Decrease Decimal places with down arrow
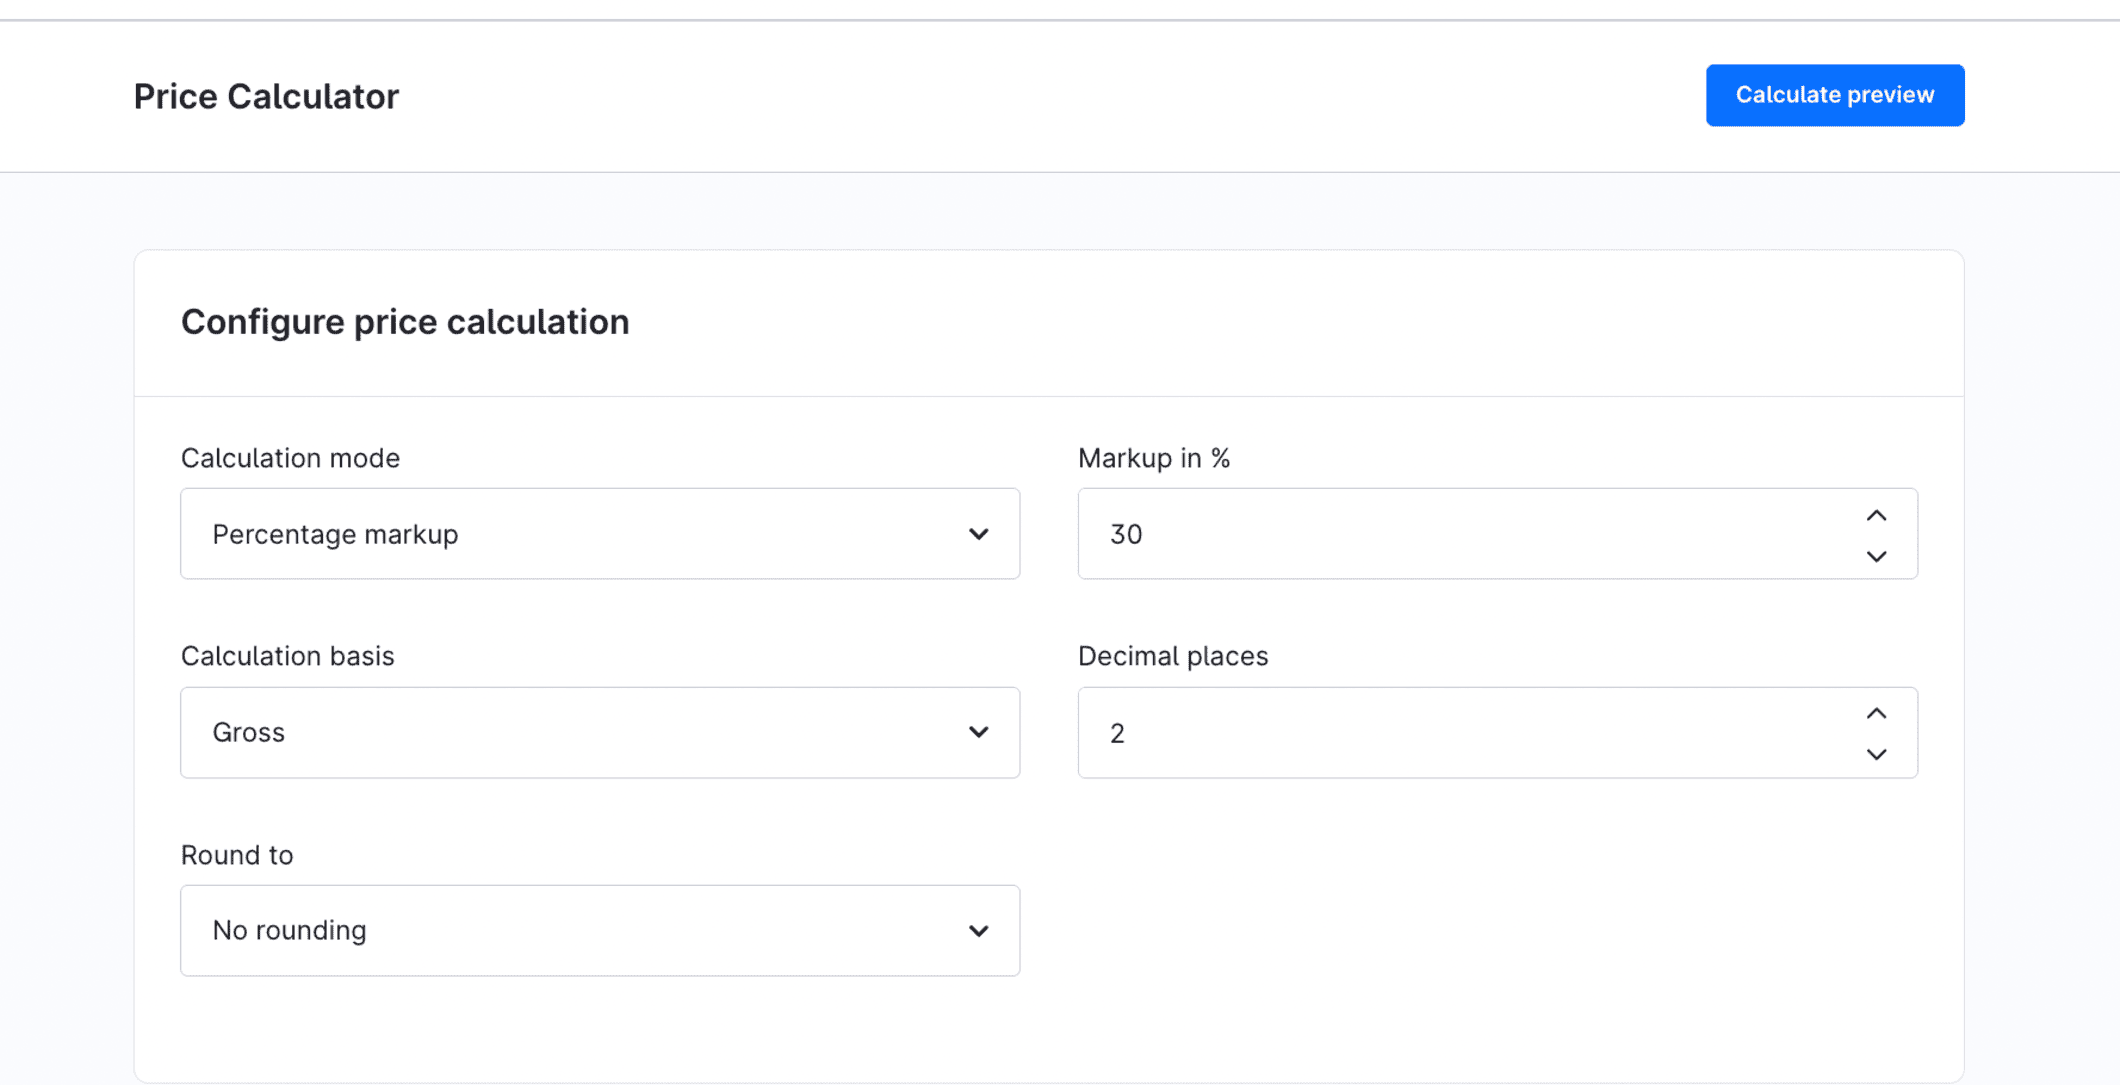 pos(1876,754)
